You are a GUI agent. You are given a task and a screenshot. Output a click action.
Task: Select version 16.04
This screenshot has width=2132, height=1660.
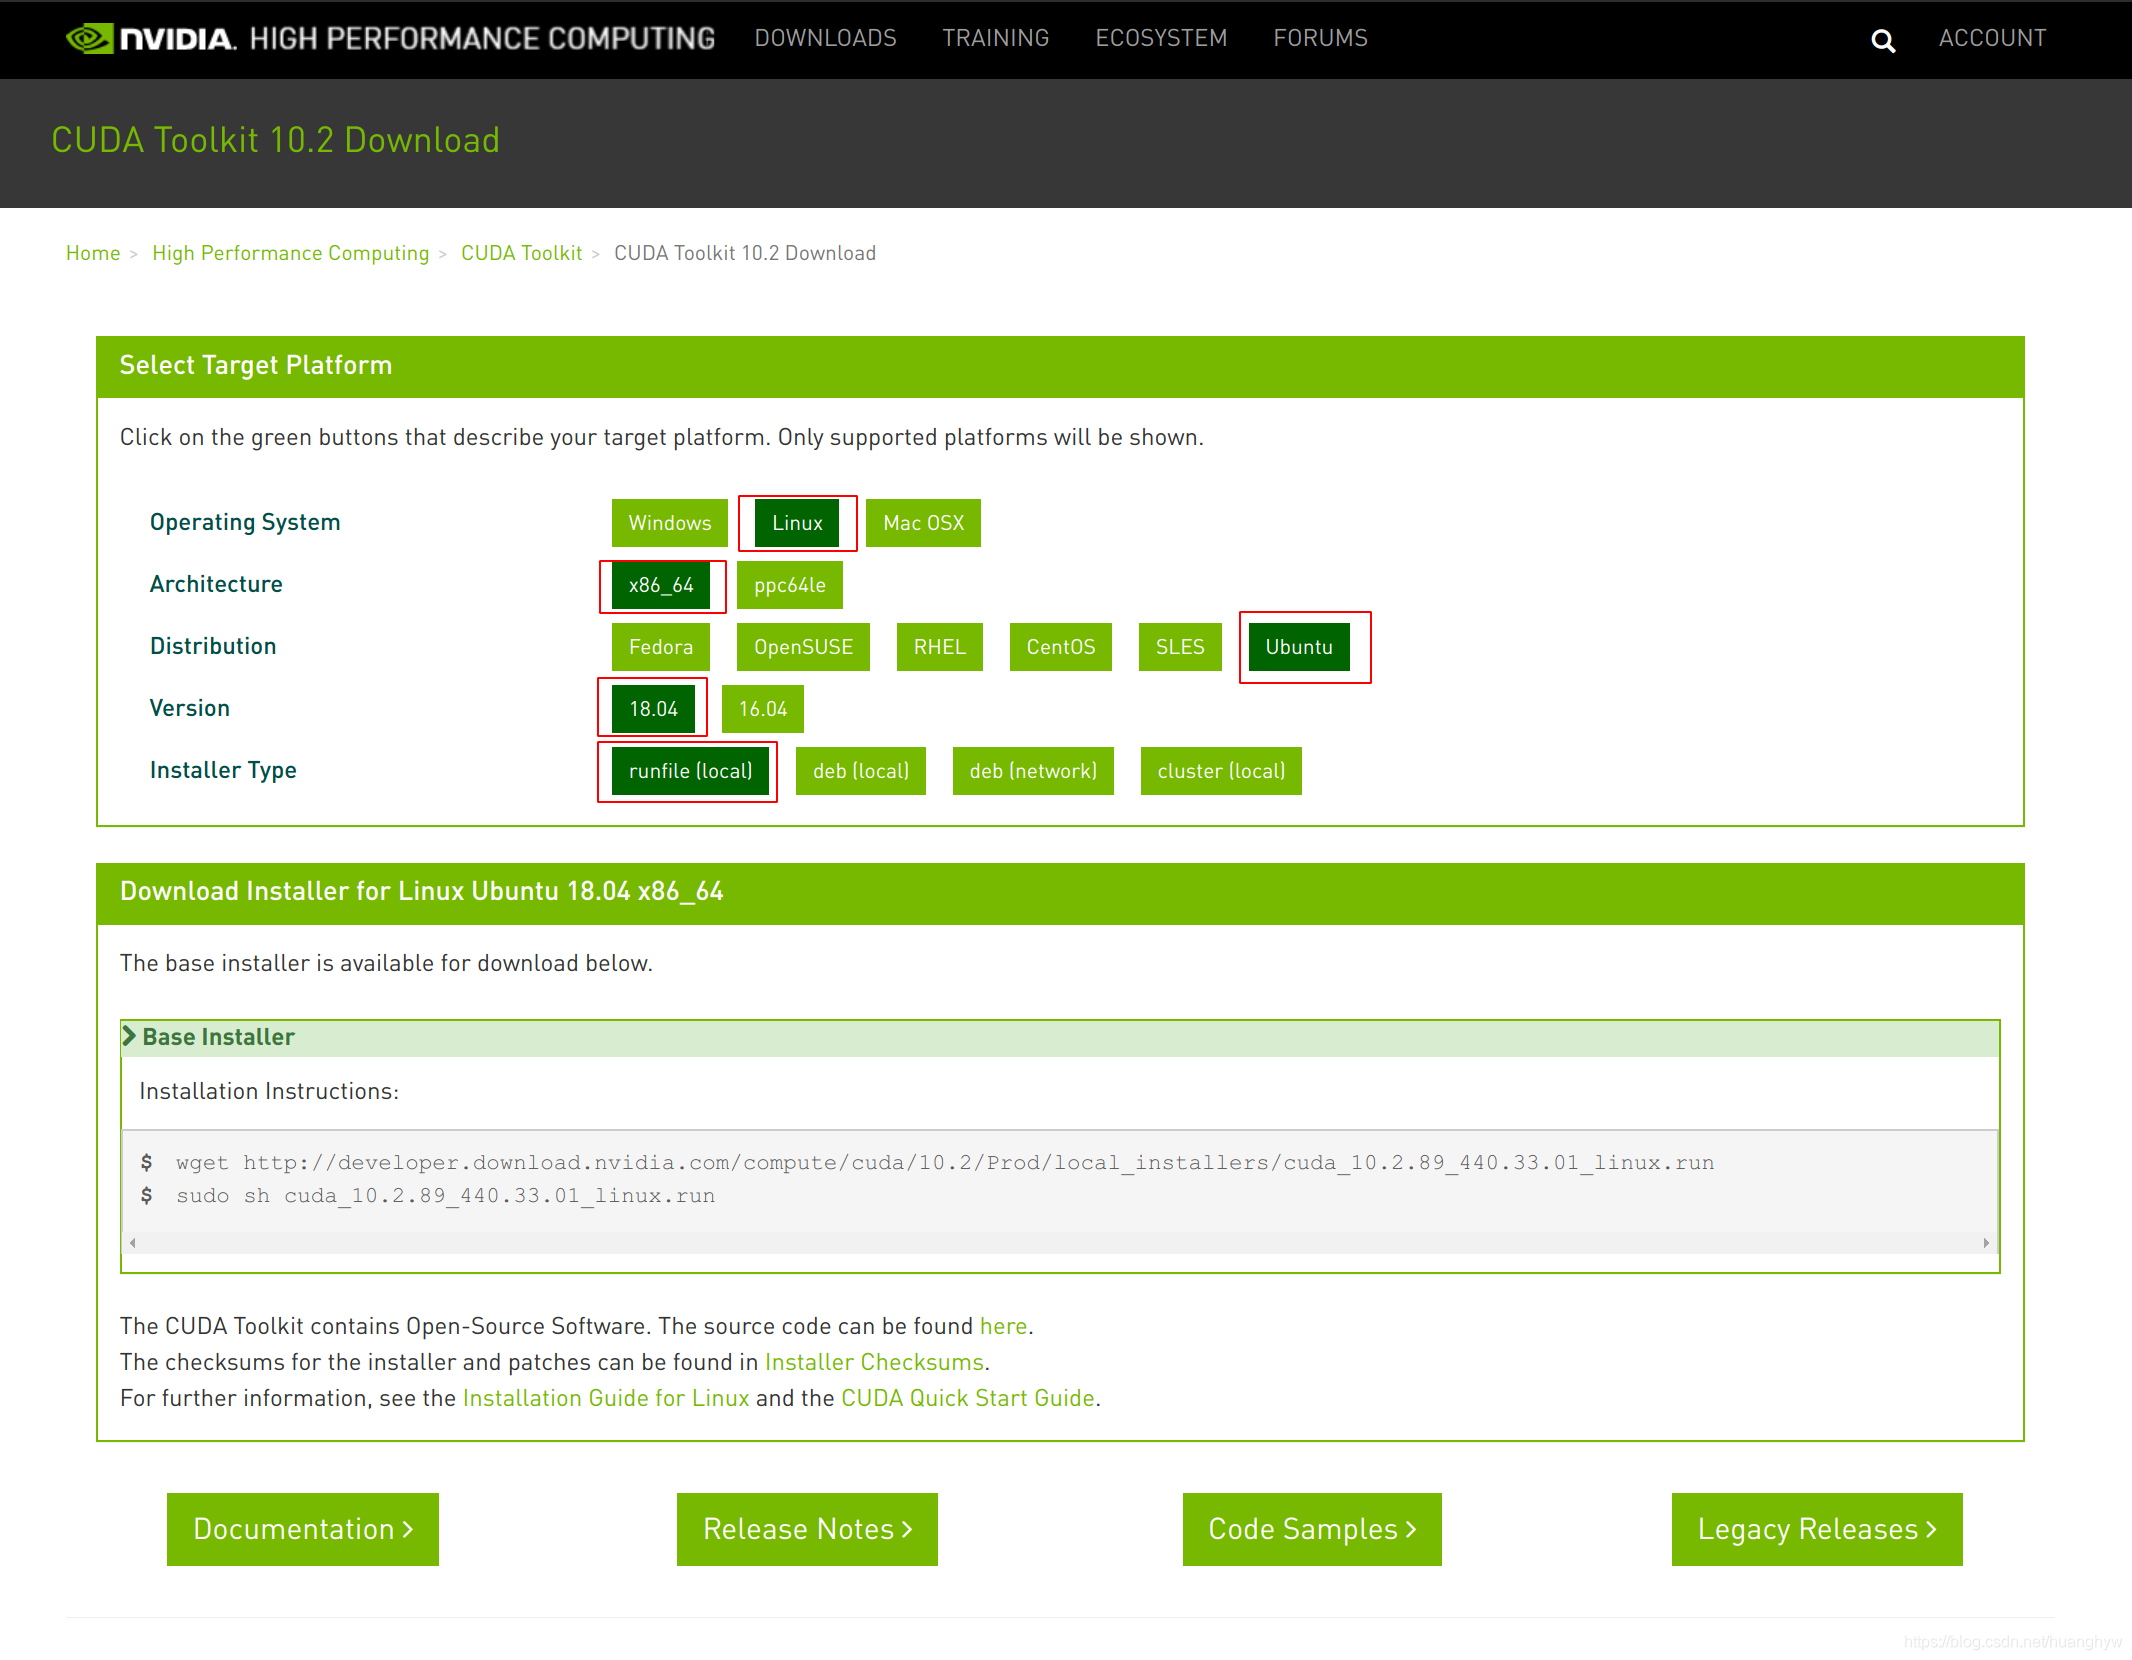762,709
